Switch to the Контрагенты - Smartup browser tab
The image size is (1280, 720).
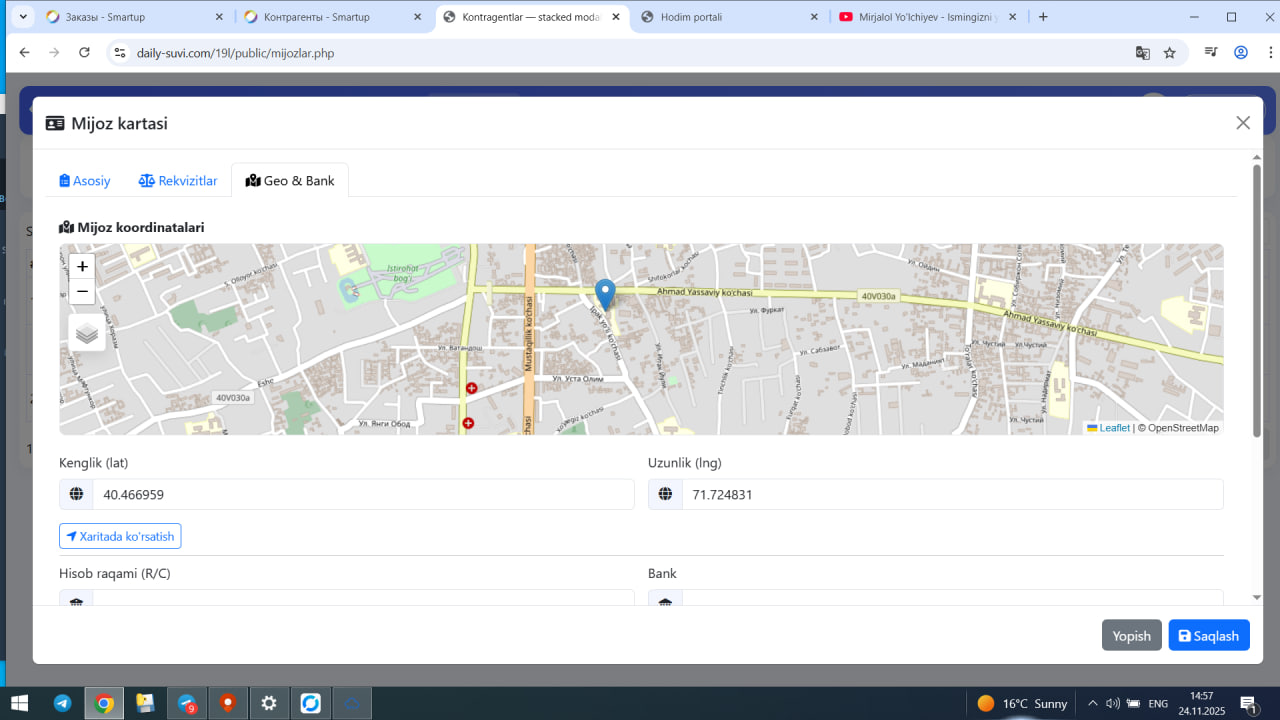click(x=332, y=17)
